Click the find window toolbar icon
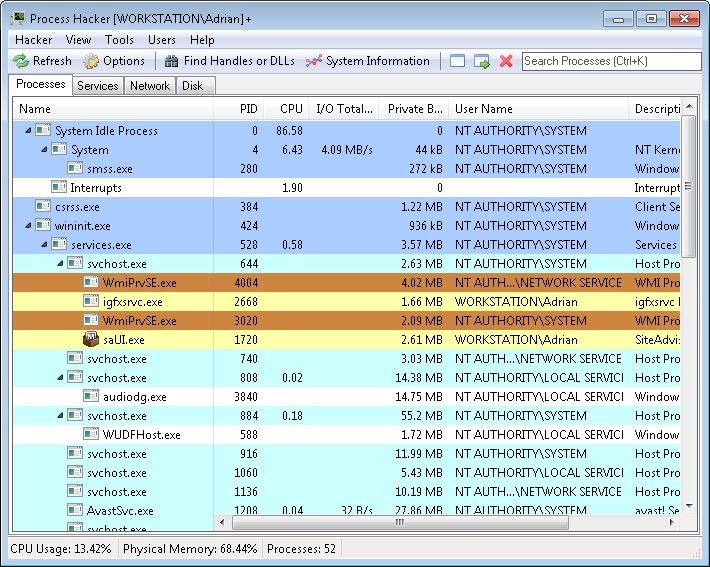 (457, 61)
